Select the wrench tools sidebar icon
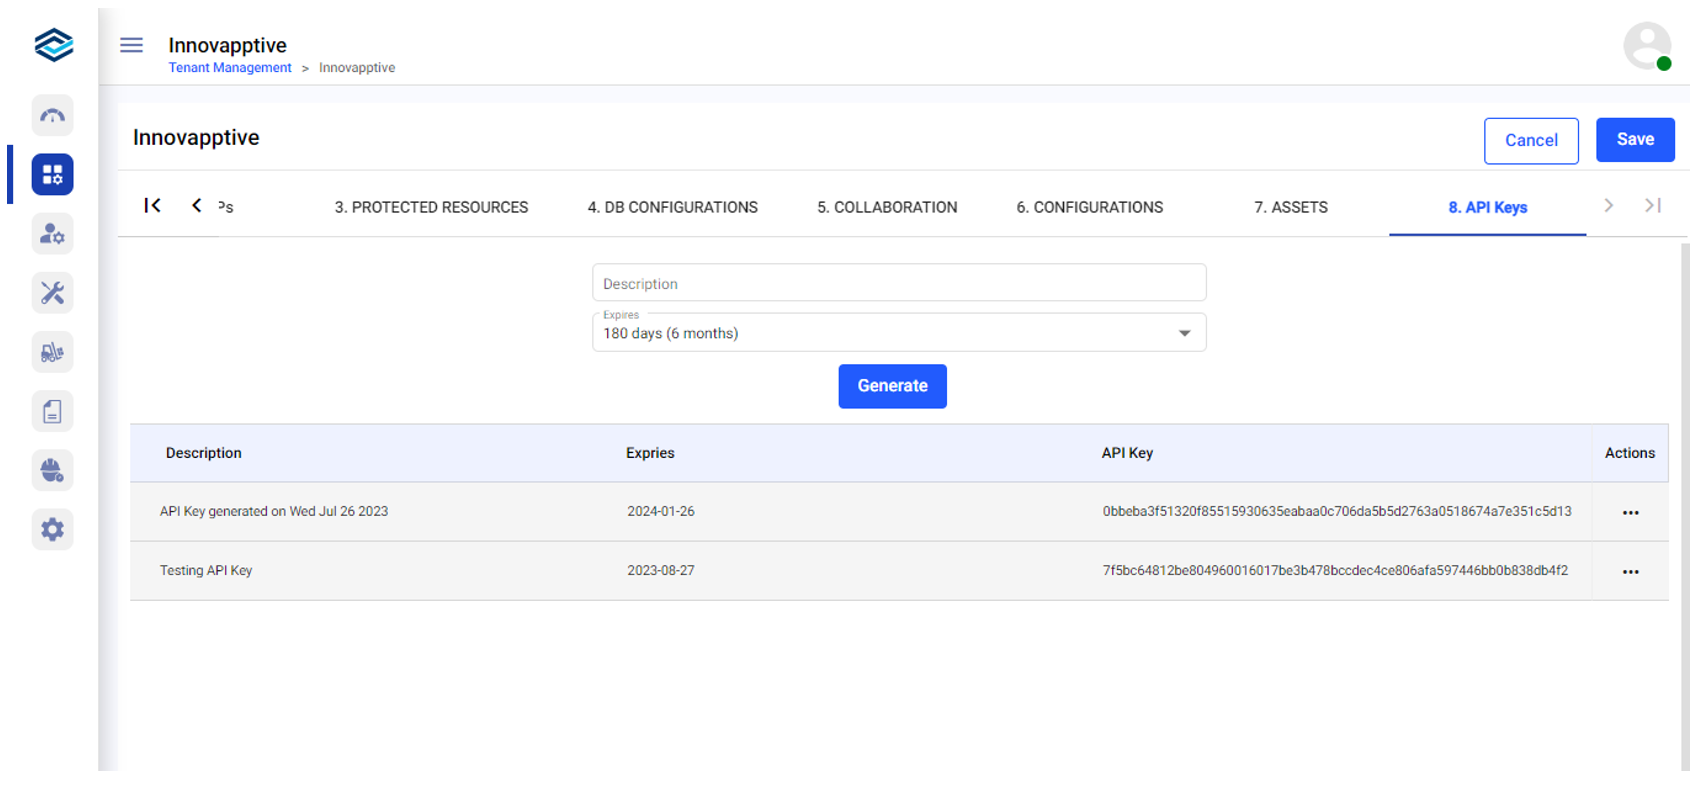Screen dimensions: 1699x799 point(52,293)
